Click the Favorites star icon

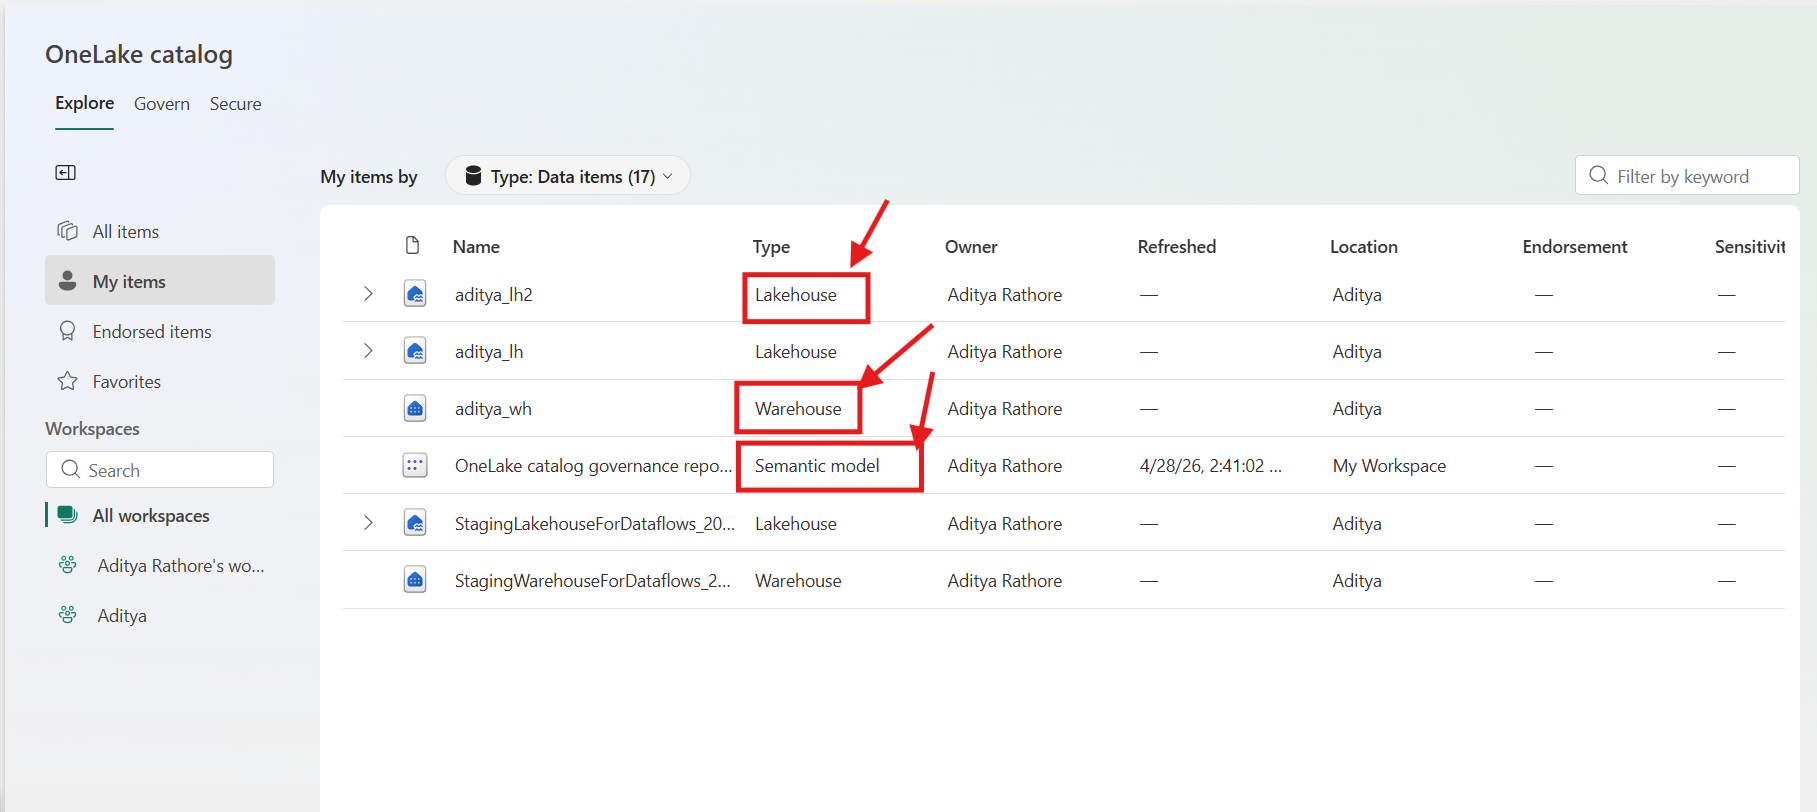click(x=67, y=381)
